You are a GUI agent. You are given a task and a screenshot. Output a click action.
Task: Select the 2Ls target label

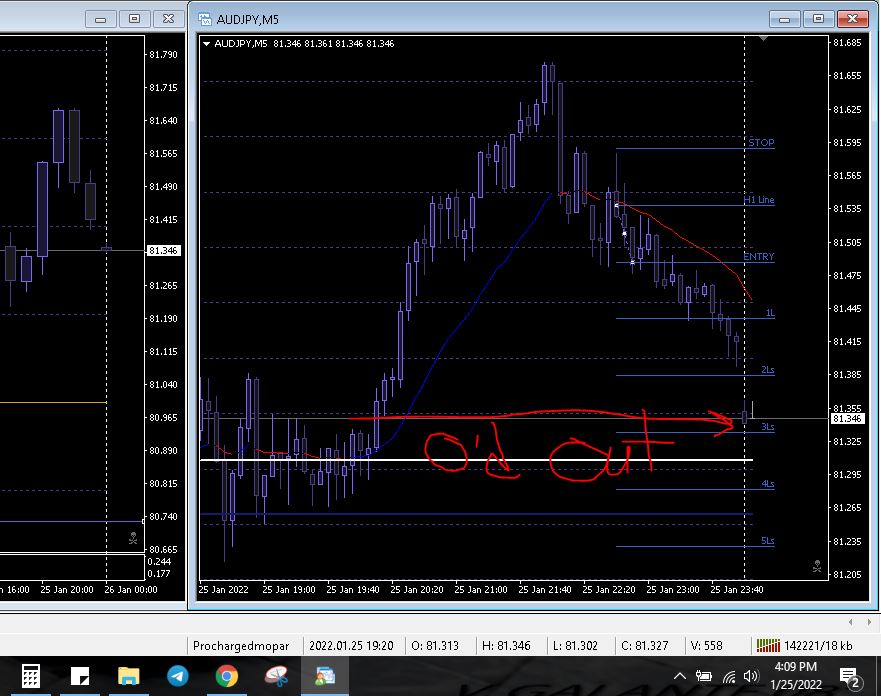pos(768,370)
